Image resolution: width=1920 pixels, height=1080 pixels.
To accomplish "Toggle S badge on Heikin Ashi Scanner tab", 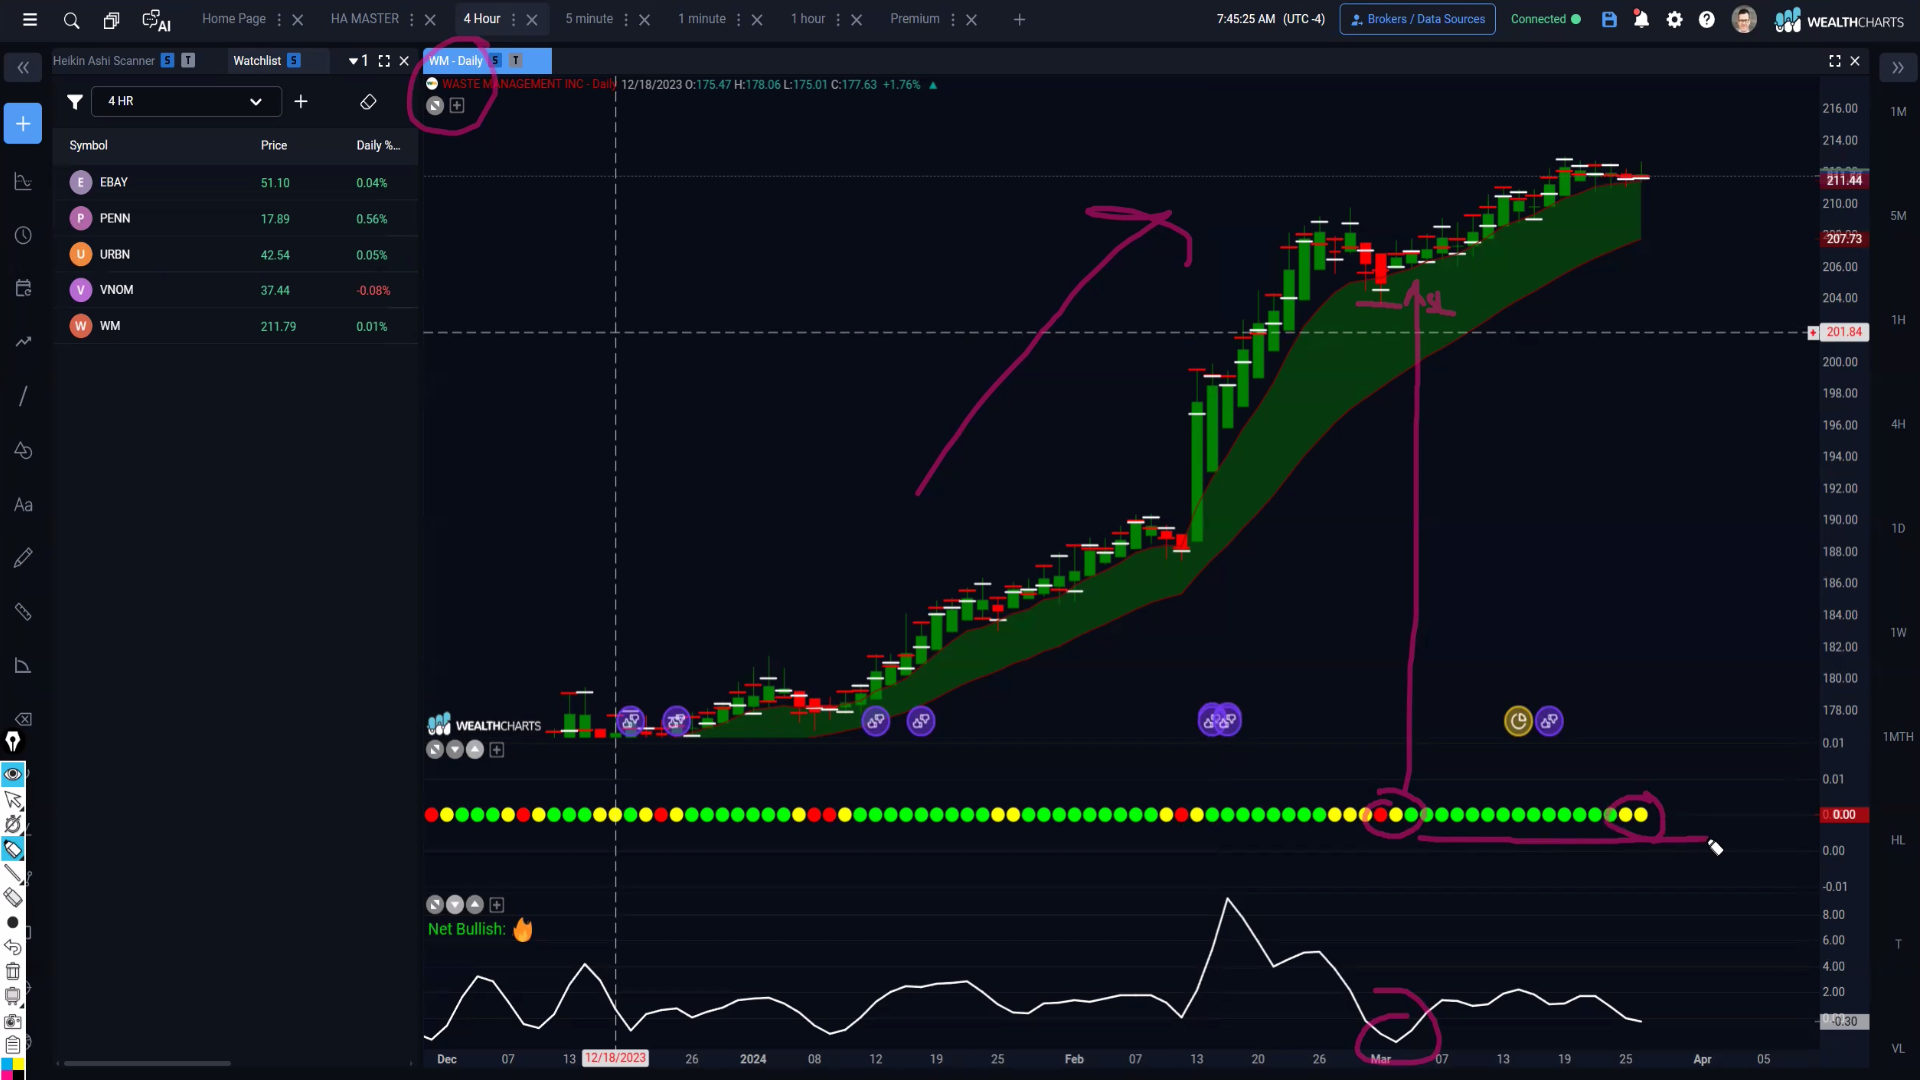I will [168, 61].
